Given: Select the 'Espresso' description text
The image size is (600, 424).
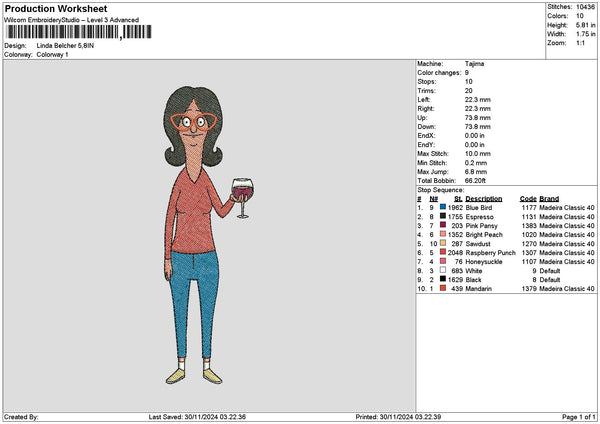Looking at the screenshot, I should click(479, 217).
